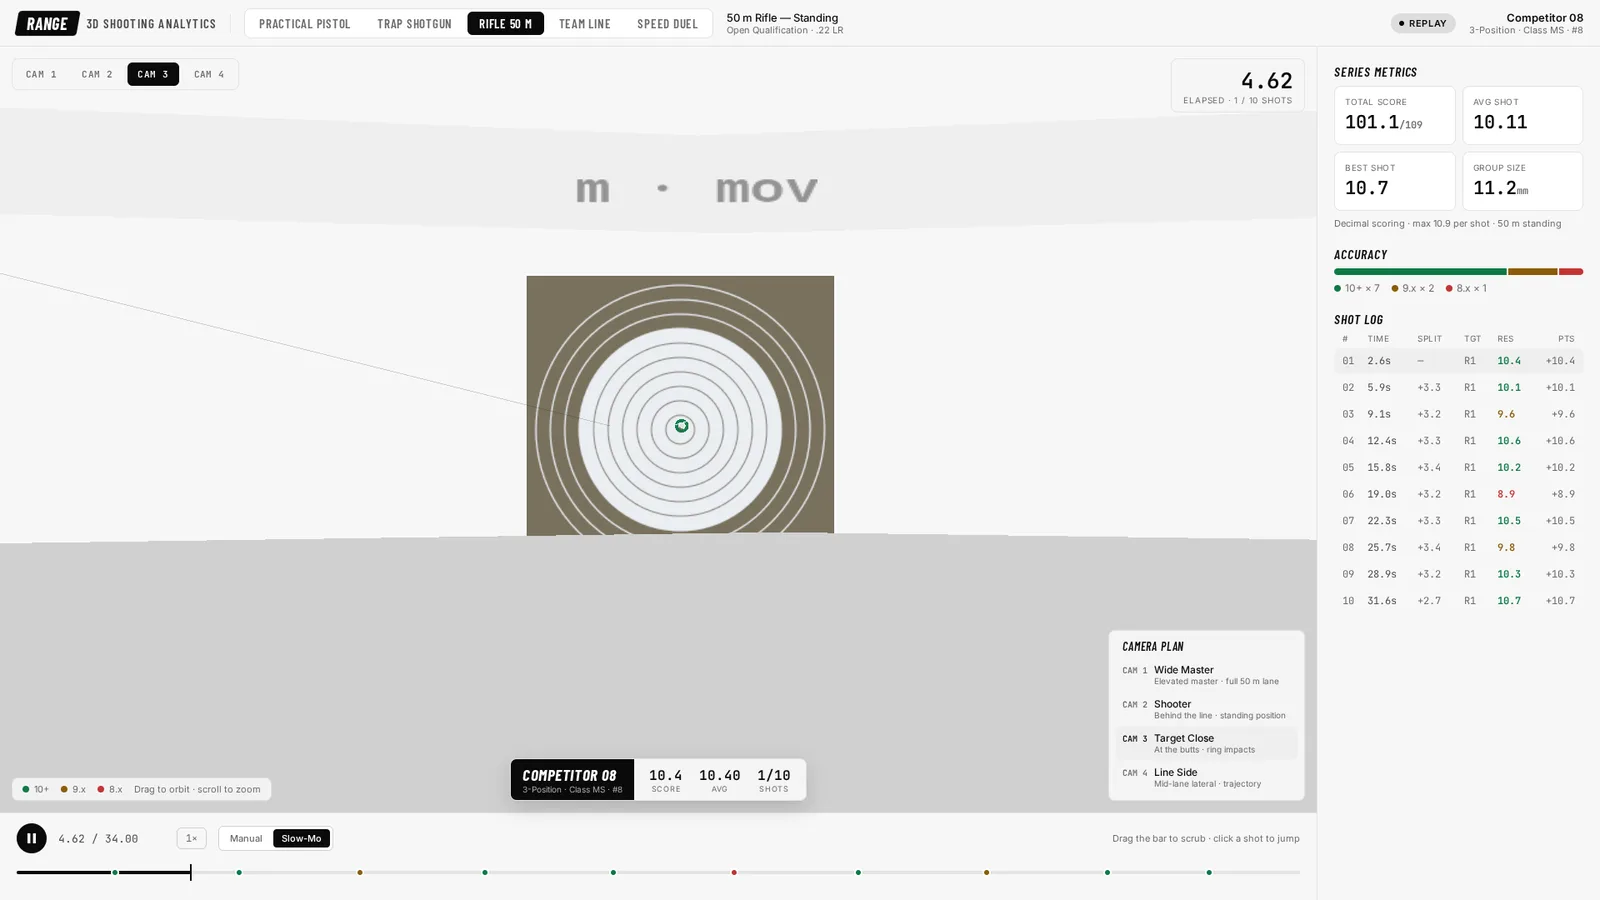Screen dimensions: 1600x900
Task: Click the Best Shot metric card
Action: click(1394, 181)
